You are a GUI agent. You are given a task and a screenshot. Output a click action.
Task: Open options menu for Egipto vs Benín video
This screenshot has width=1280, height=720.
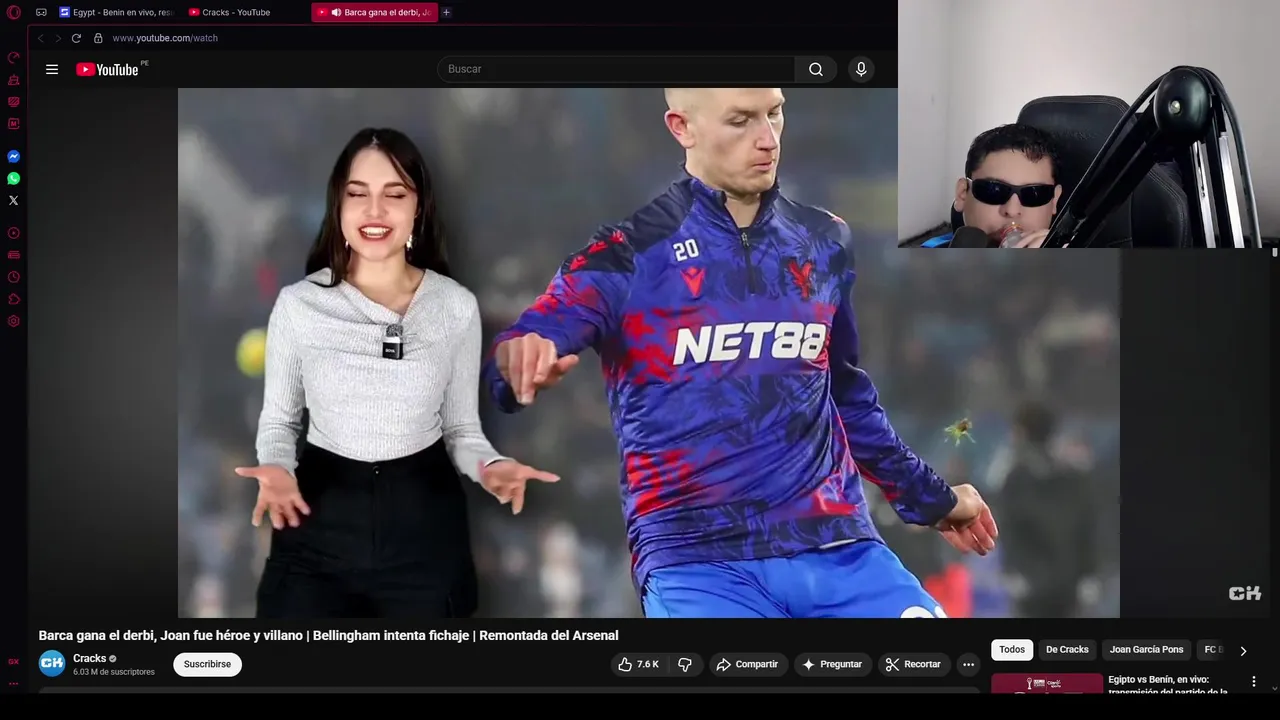tap(1253, 682)
